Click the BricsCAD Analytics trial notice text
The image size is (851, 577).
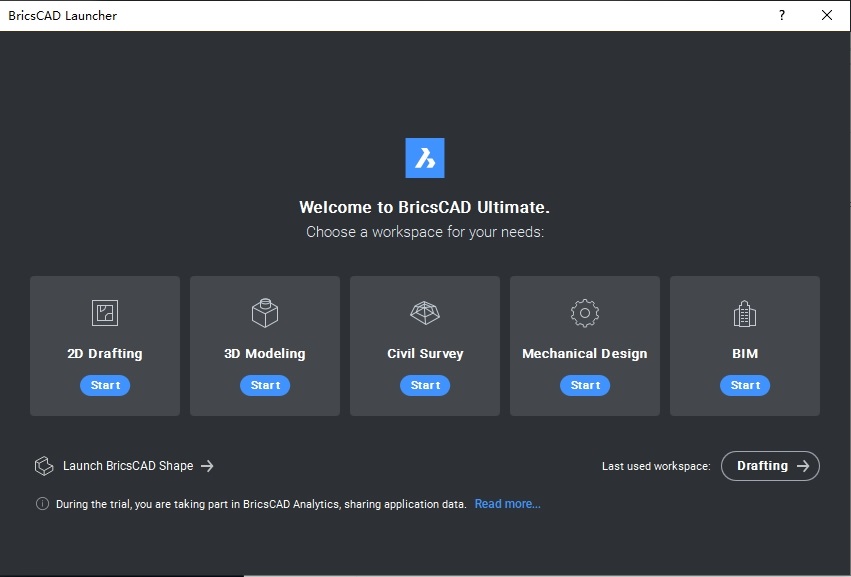(261, 504)
